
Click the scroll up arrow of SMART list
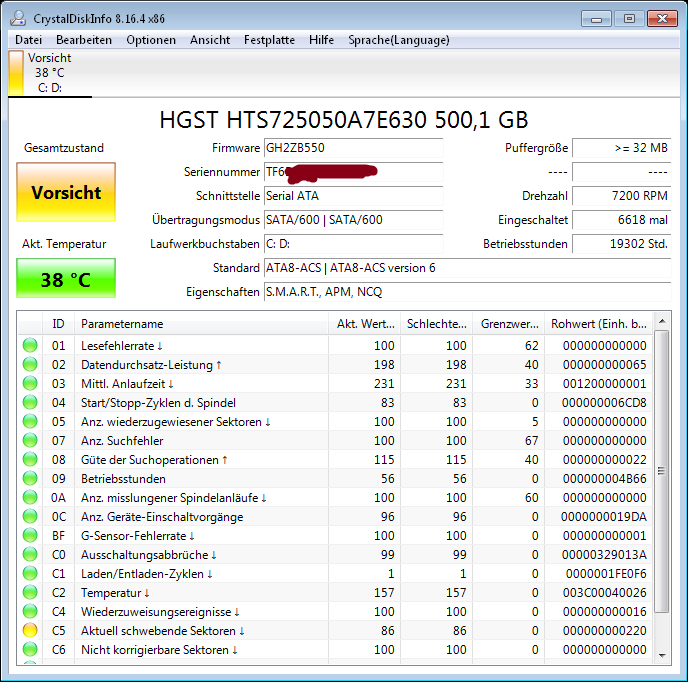(662, 321)
